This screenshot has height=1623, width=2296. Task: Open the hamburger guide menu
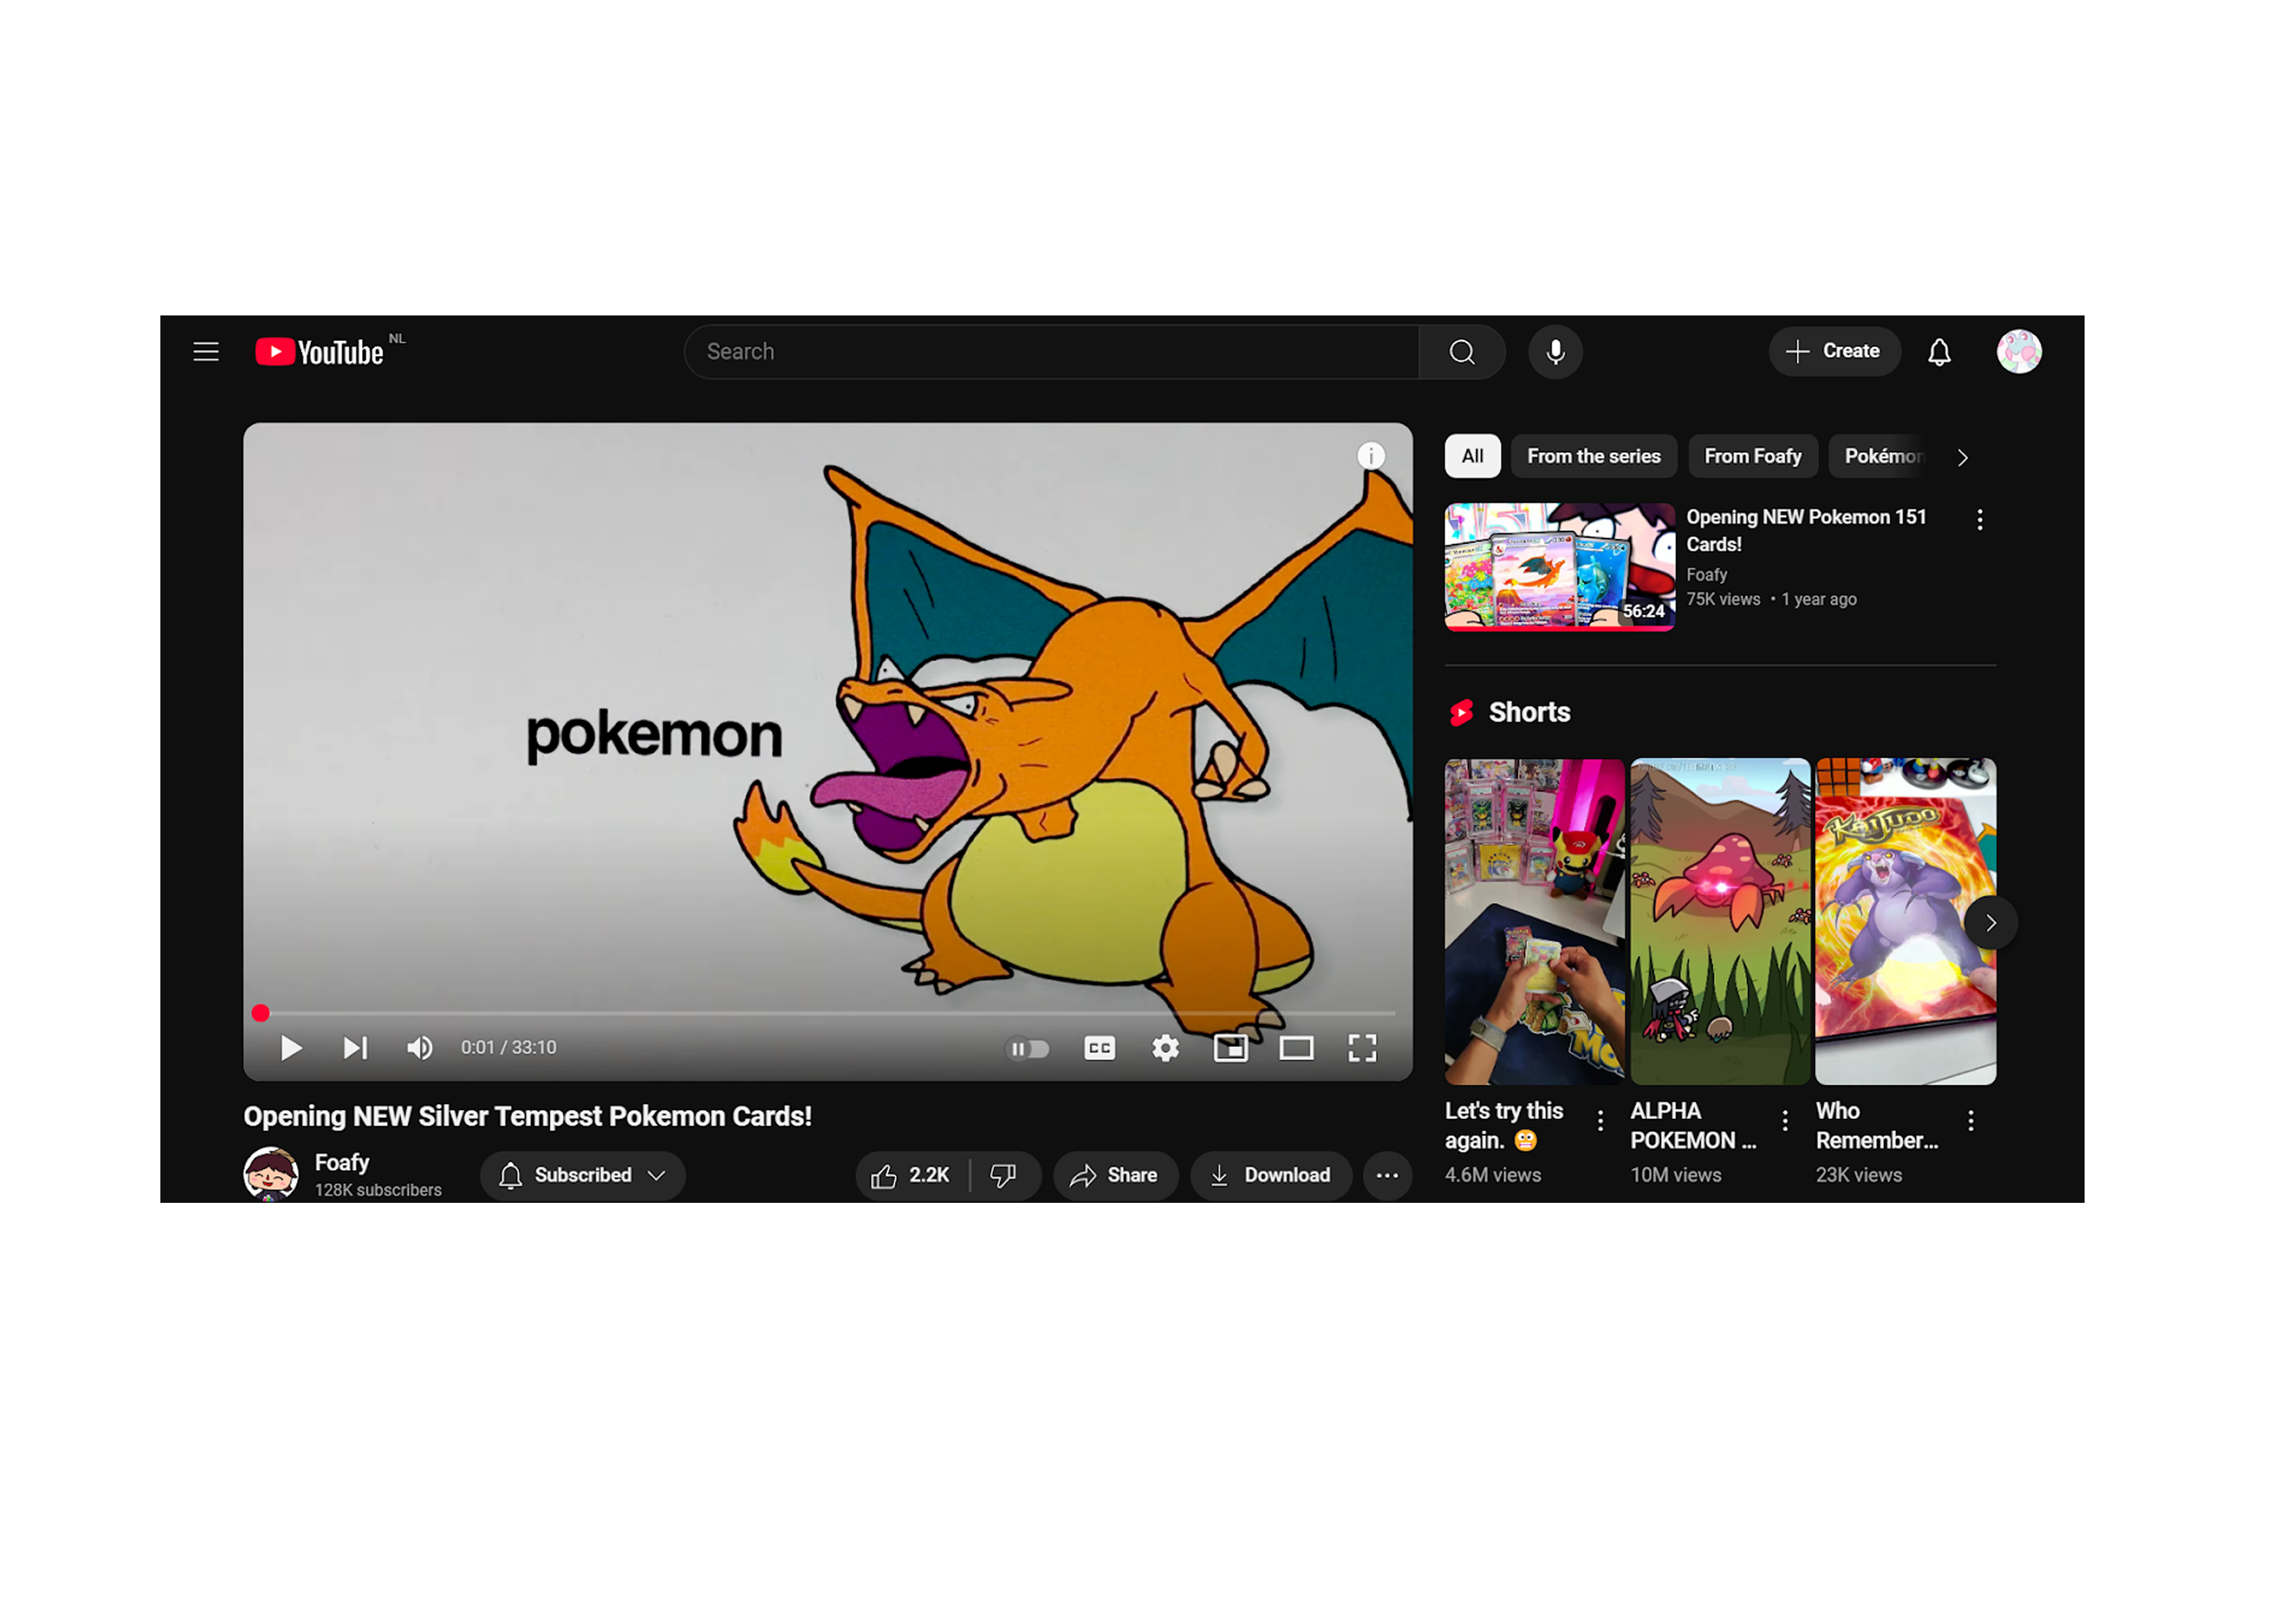[206, 352]
